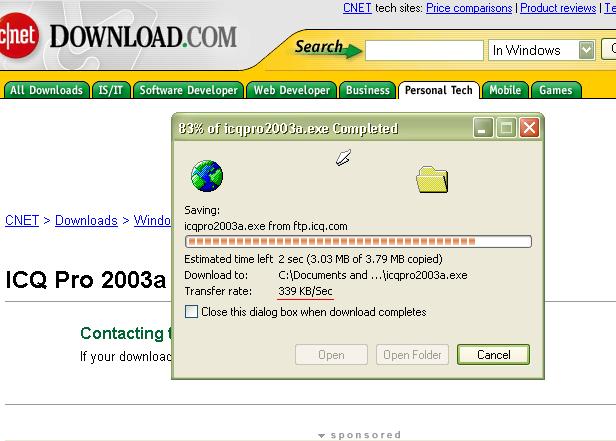
Task: Click the disabled Open button
Action: pyautogui.click(x=331, y=355)
